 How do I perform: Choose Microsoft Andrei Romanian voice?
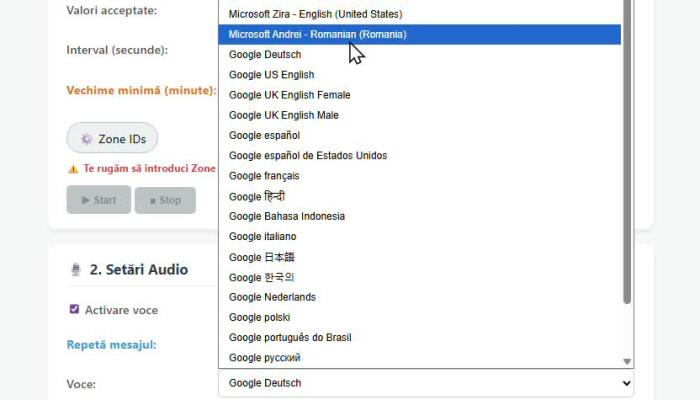click(420, 34)
